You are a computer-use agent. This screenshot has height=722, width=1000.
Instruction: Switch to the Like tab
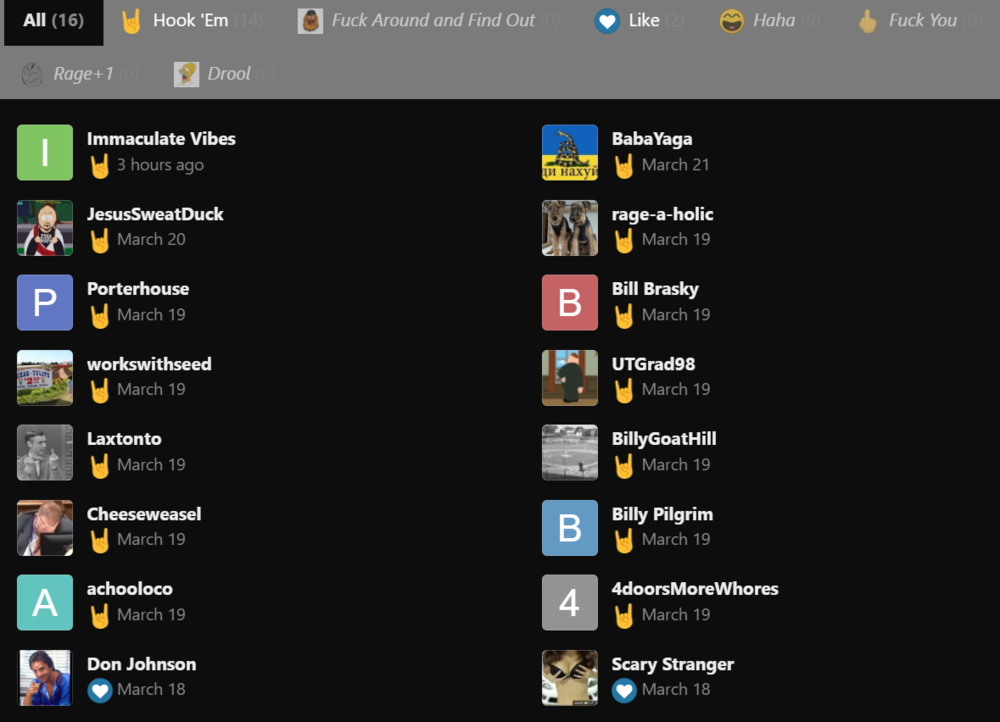tap(638, 20)
